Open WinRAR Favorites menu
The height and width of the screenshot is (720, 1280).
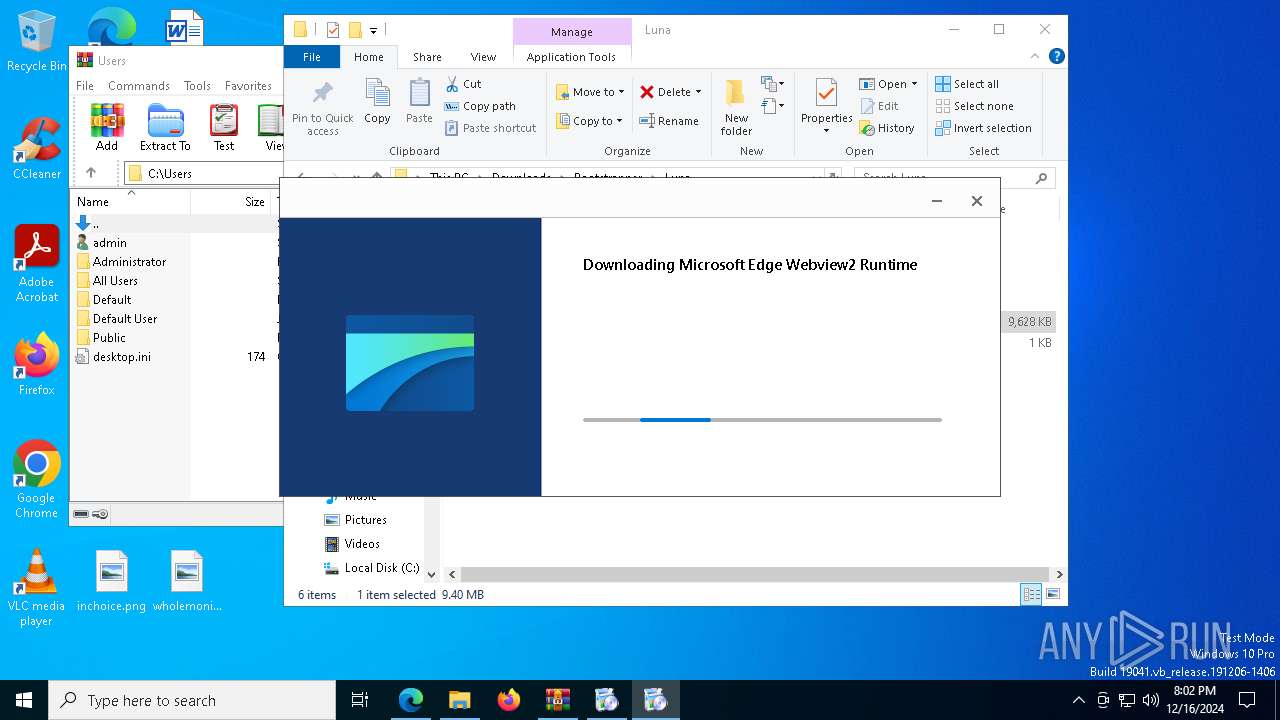(x=248, y=86)
